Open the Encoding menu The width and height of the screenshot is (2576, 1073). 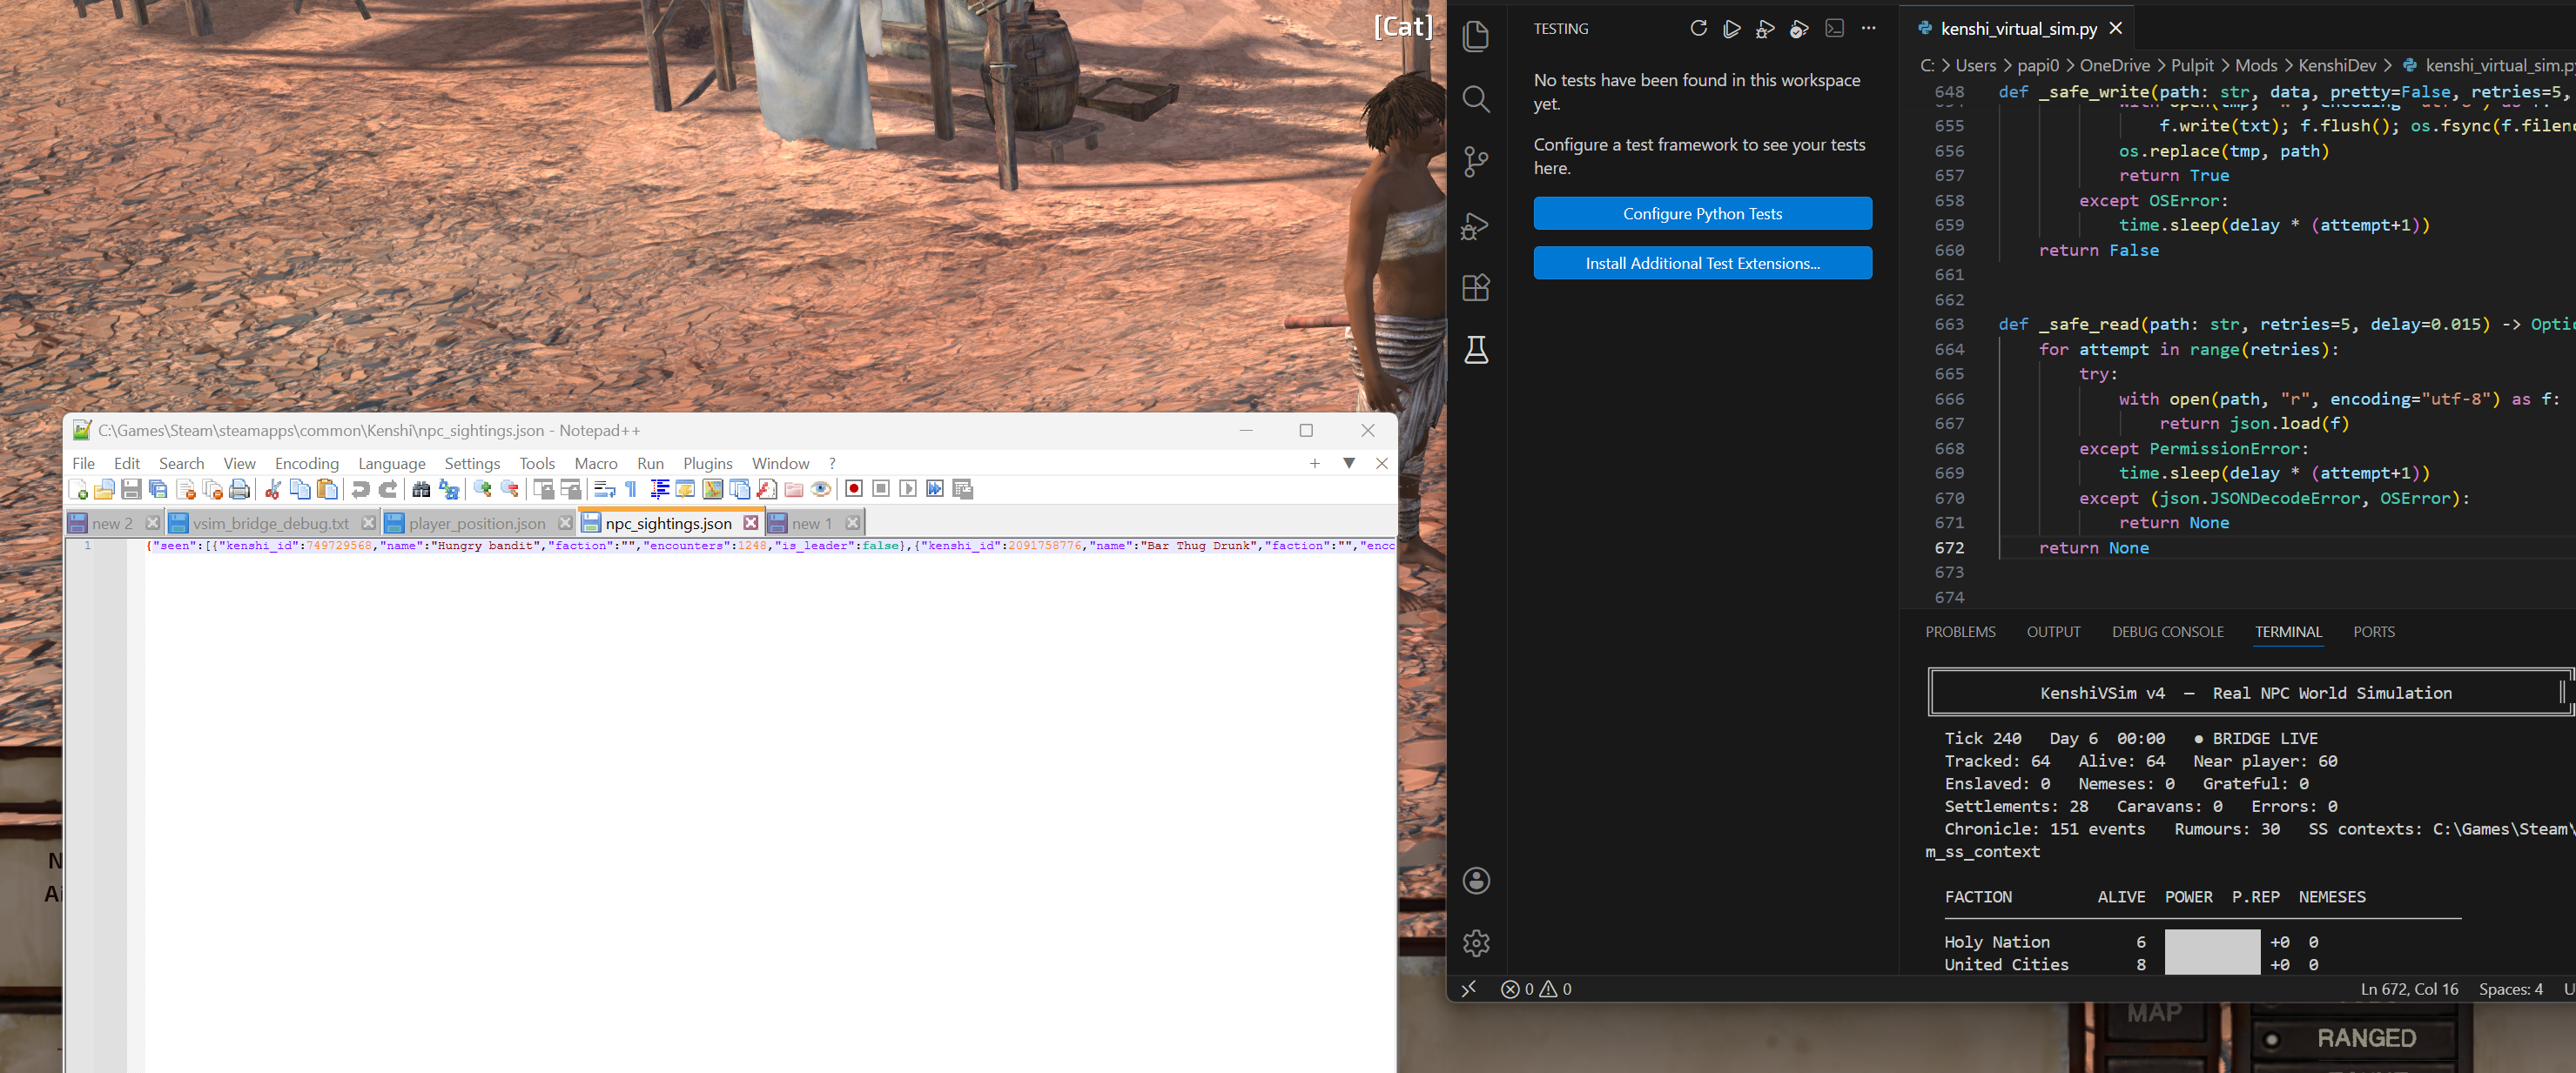[306, 463]
